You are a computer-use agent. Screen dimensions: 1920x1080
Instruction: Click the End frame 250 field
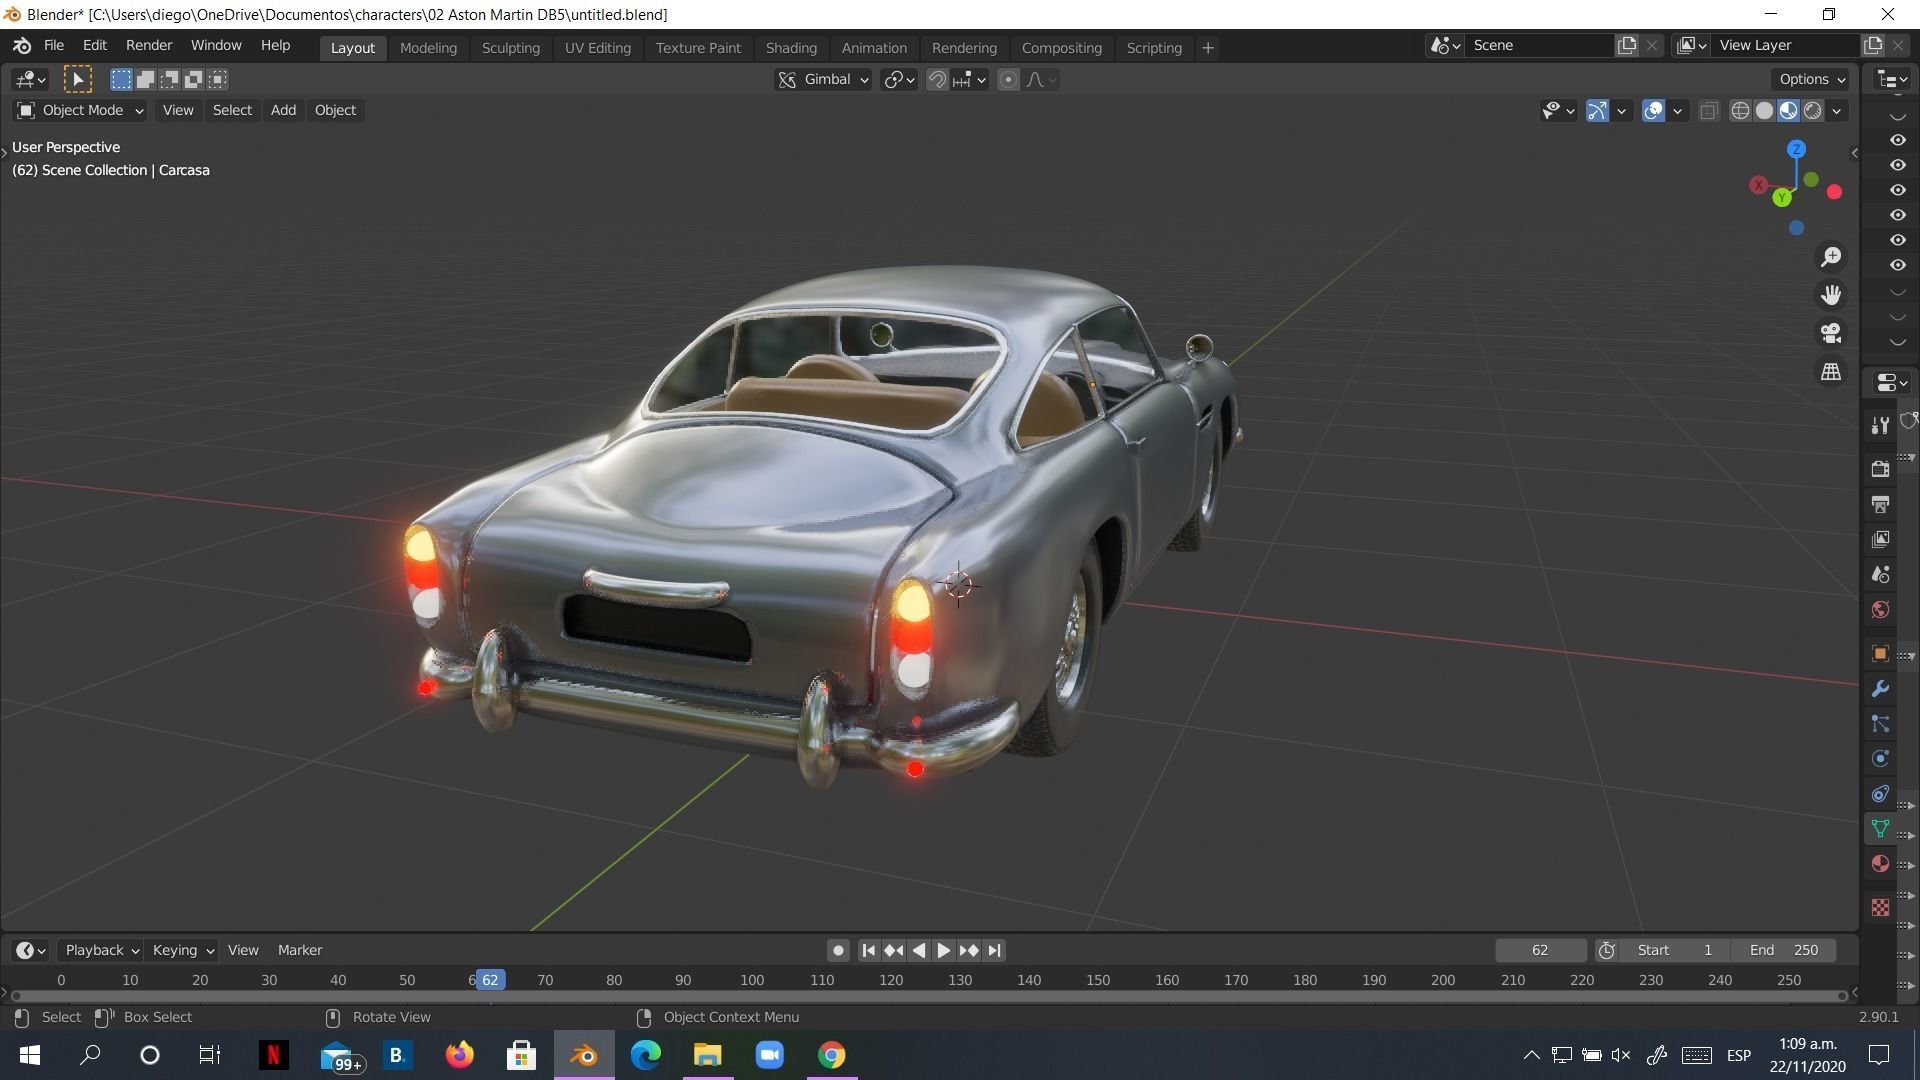coord(1785,950)
